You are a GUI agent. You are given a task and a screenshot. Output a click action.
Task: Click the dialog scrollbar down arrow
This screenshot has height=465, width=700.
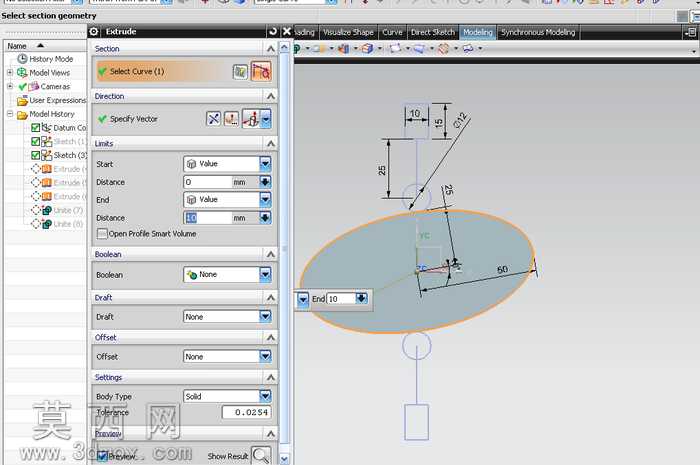point(284,458)
